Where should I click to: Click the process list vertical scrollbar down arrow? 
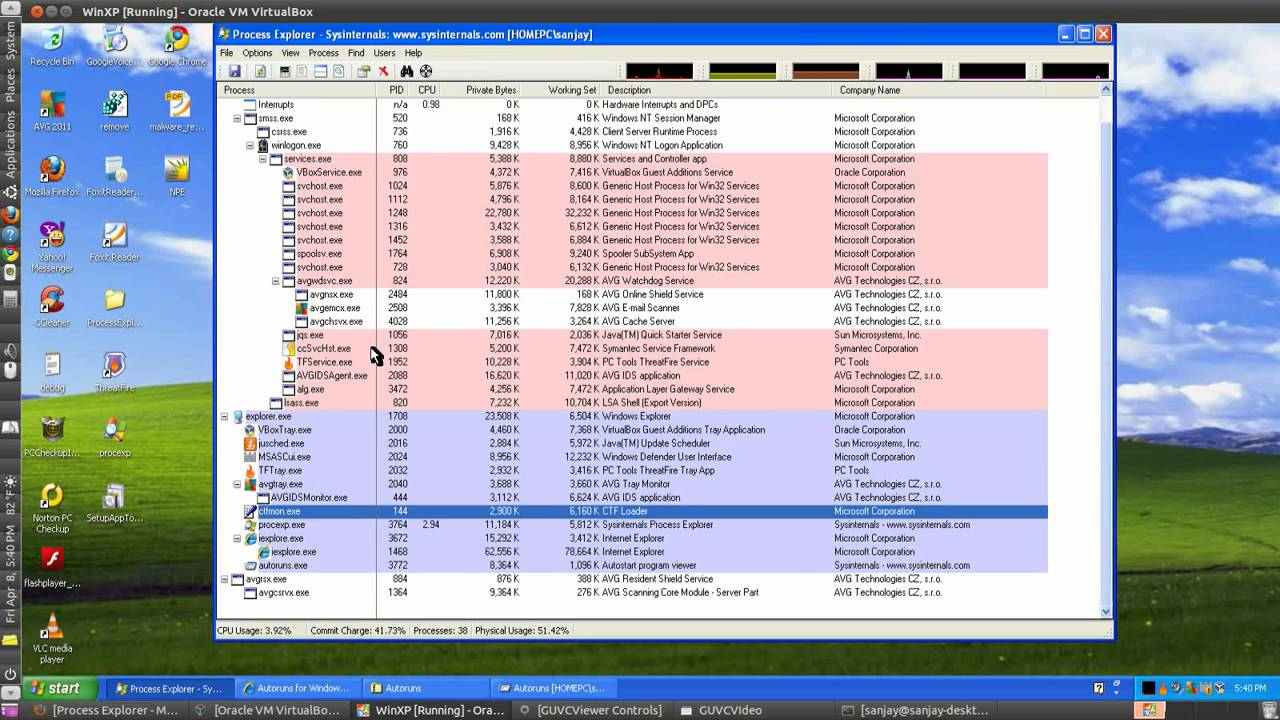1106,611
